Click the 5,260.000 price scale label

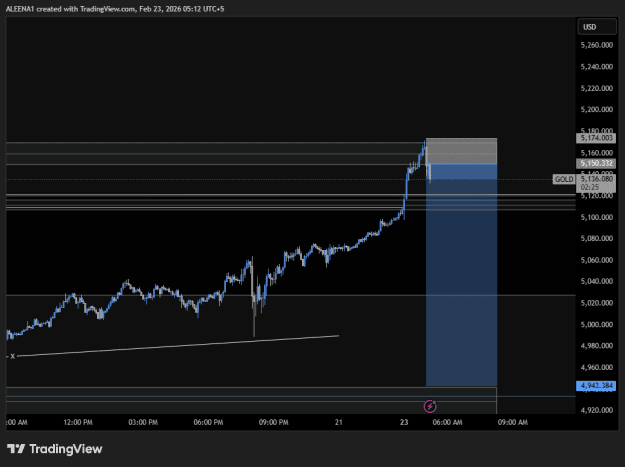coord(596,45)
